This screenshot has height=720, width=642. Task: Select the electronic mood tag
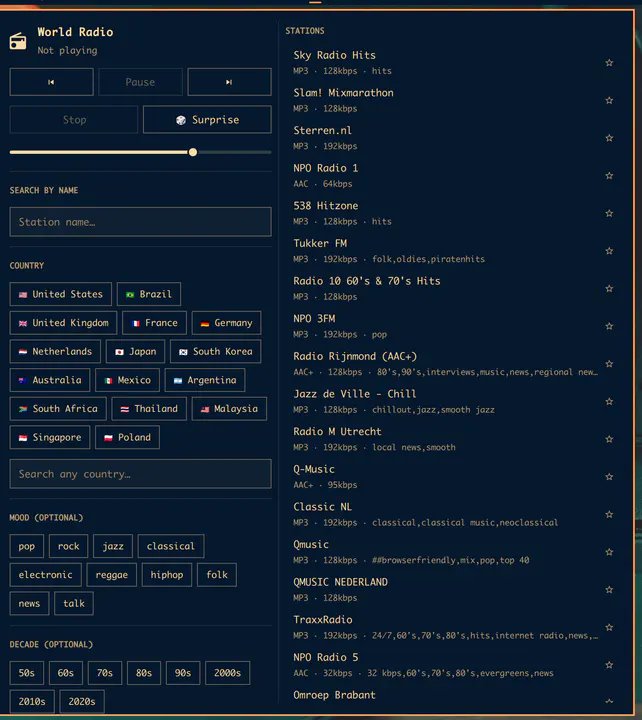click(x=45, y=575)
